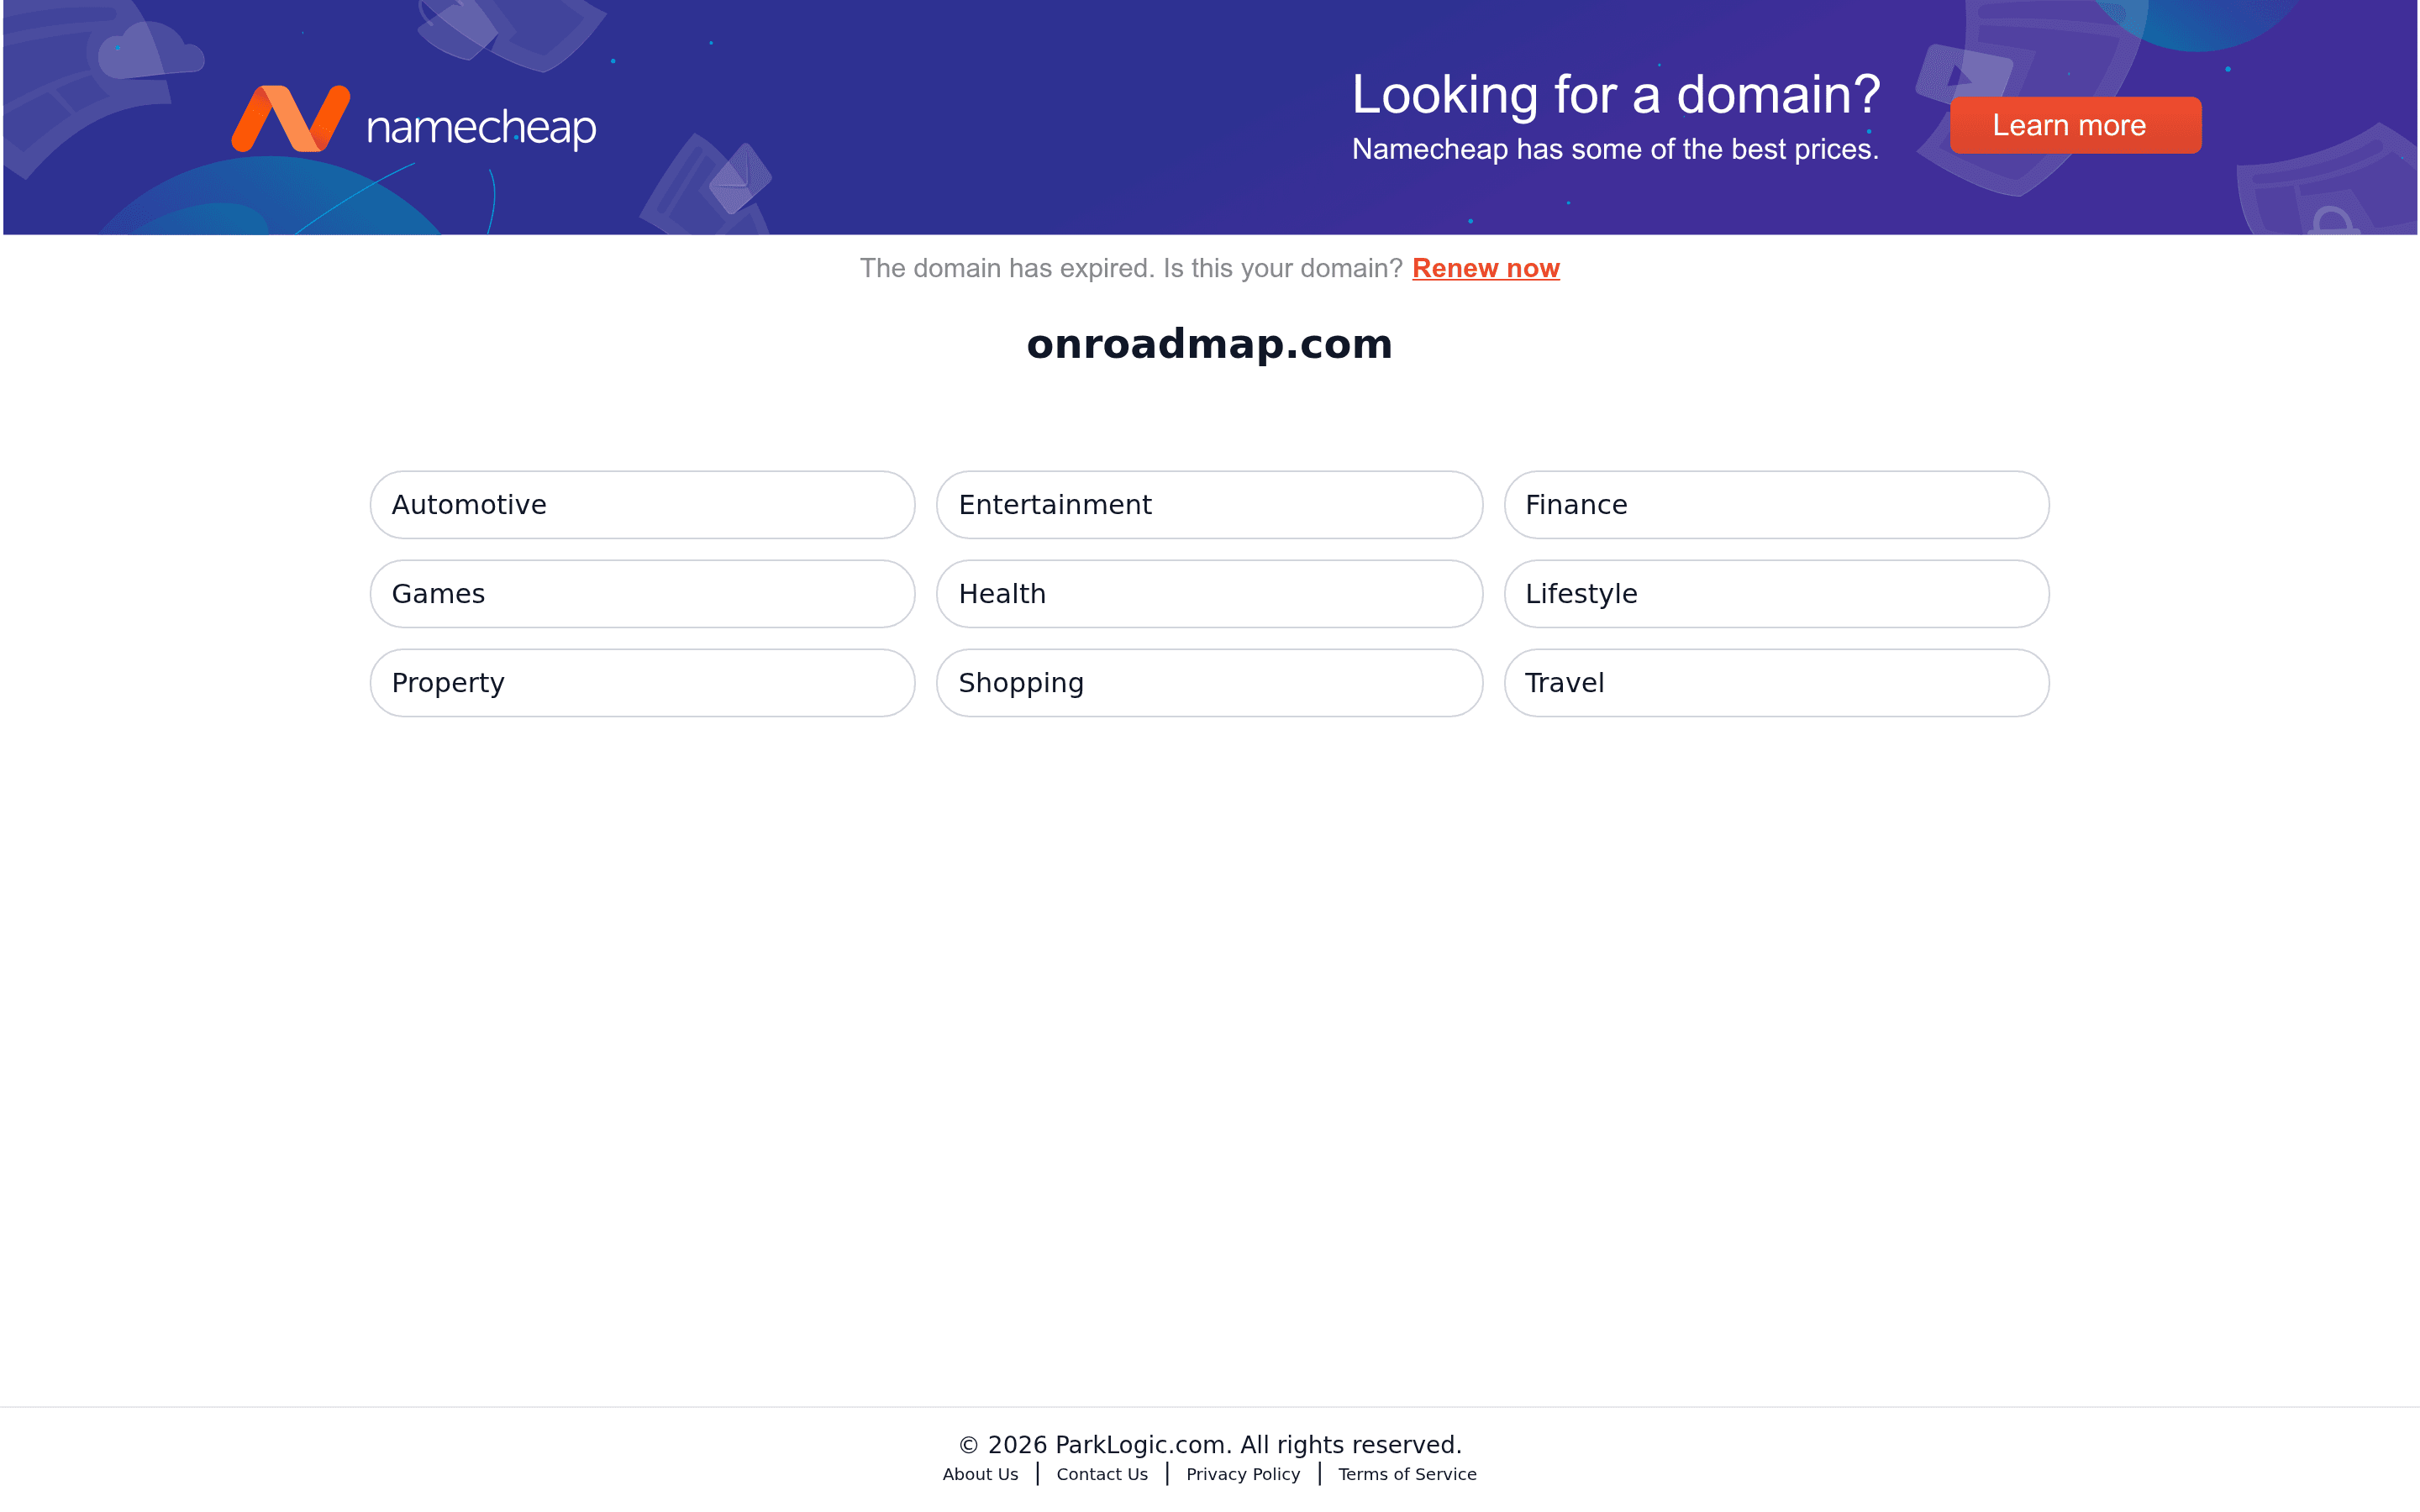Select the Finance category
This screenshot has width=2420, height=1512.
[x=1776, y=504]
